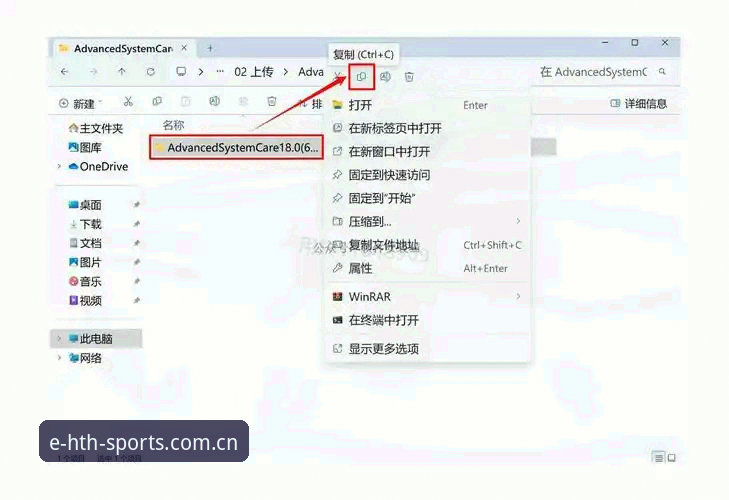The image size is (729, 500).
Task: Show hidden breadcrumb path with the ellipsis
Action: point(220,72)
